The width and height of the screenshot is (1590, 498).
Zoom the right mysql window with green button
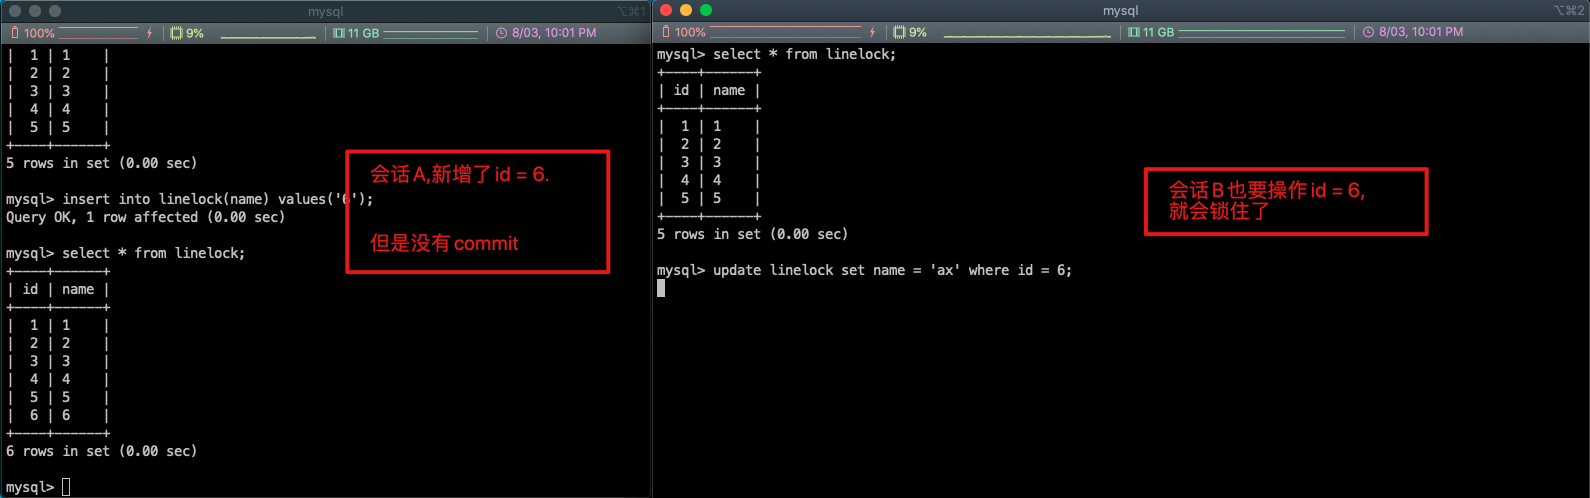(706, 10)
